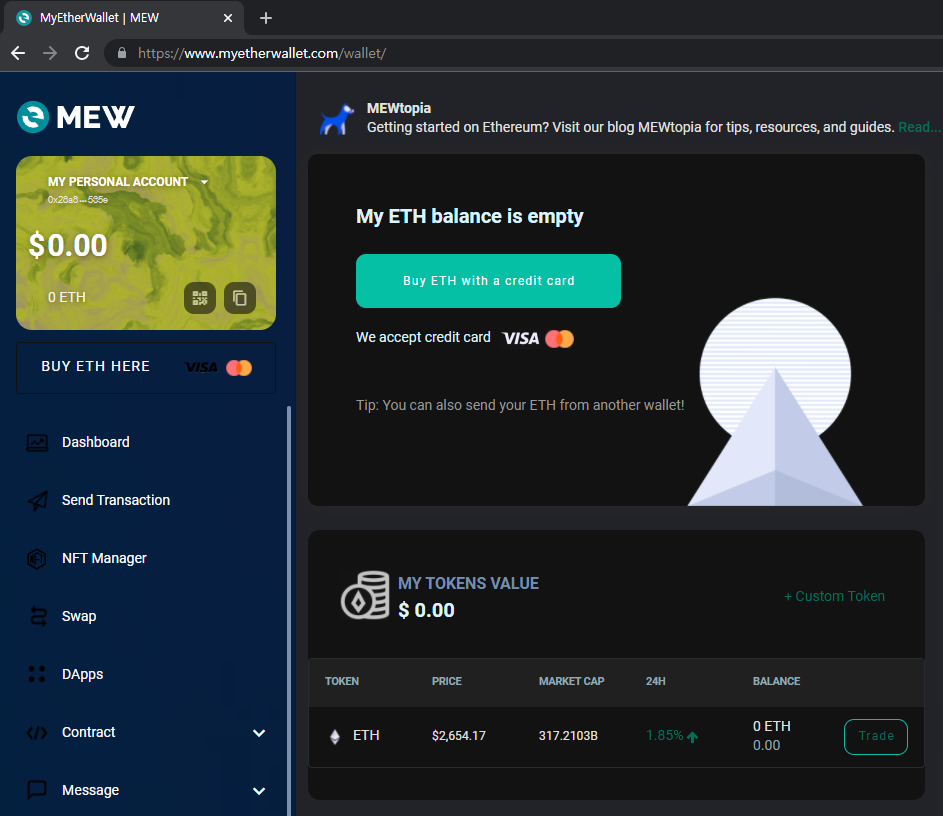Open the My Personal Account dropdown arrow
Image resolution: width=943 pixels, height=816 pixels.
click(x=204, y=182)
